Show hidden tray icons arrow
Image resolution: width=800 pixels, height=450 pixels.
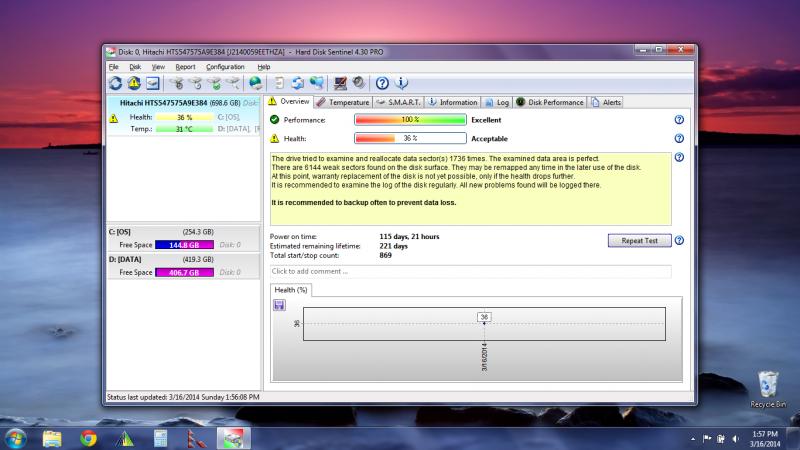(693, 439)
